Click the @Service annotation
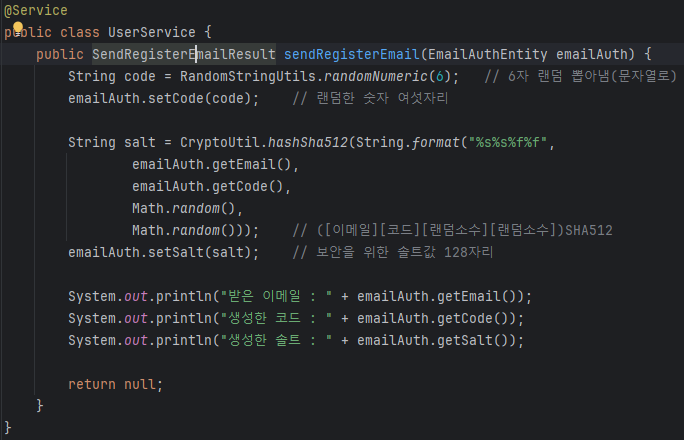Viewport: 684px width, 440px height. [x=36, y=10]
